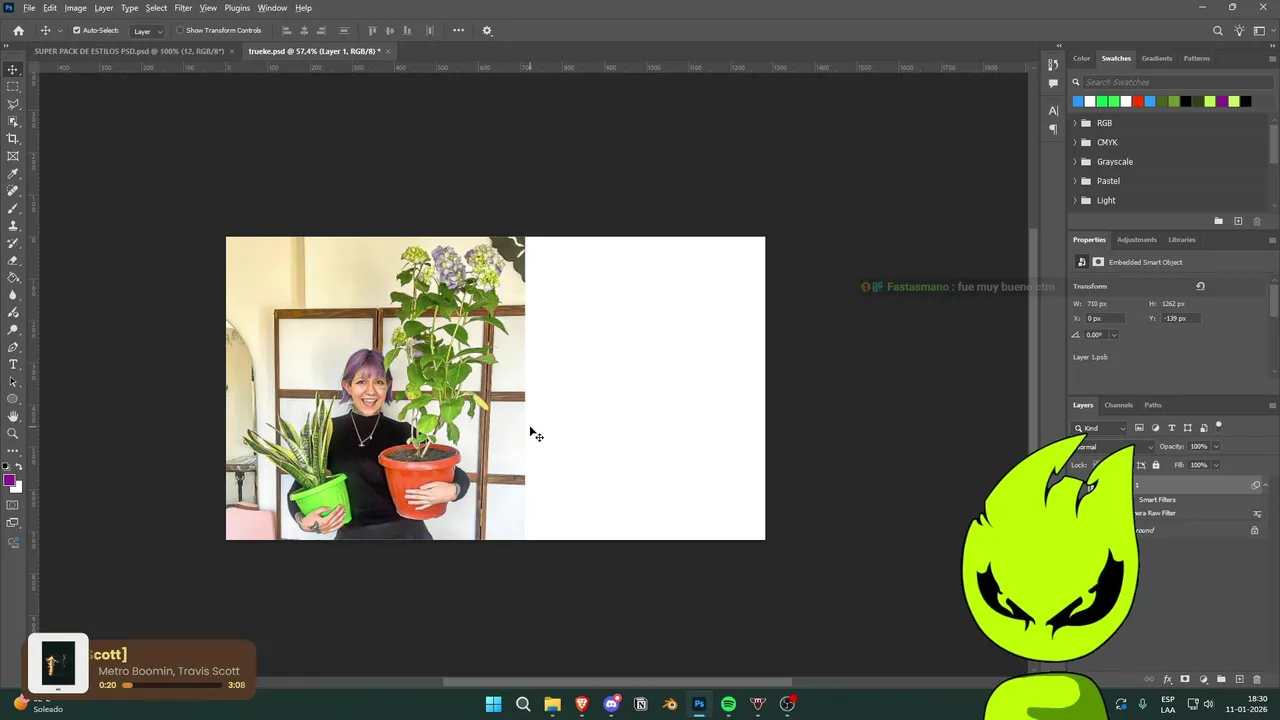Open Spotify from the Windows taskbar
Viewport: 1280px width, 720px height.
tap(728, 704)
